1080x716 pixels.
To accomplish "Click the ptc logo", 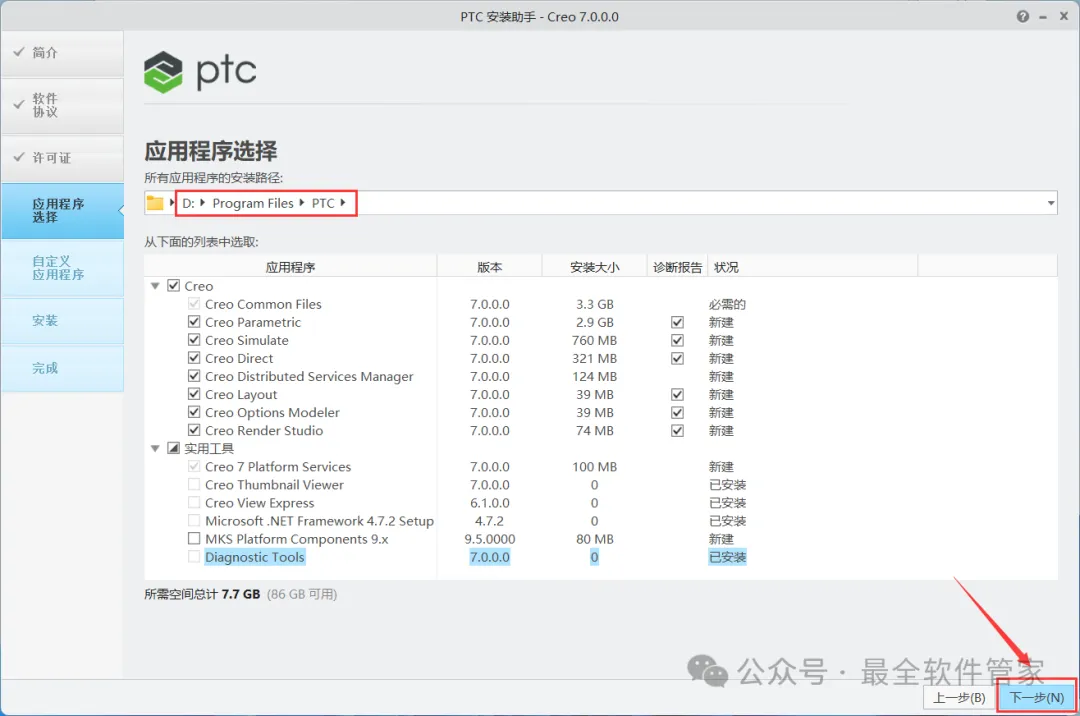I will pyautogui.click(x=200, y=72).
